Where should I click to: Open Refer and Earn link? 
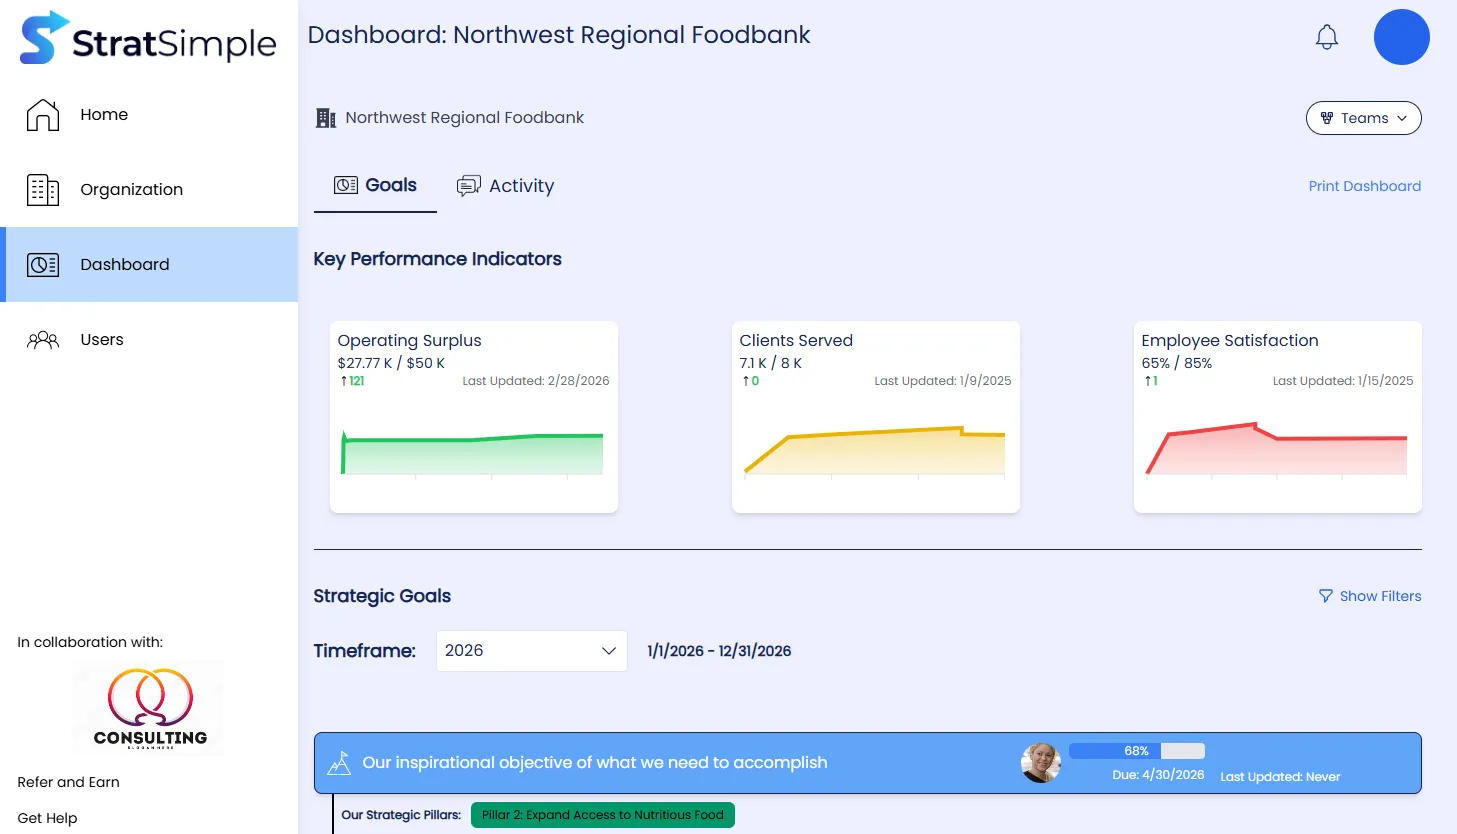(68, 782)
